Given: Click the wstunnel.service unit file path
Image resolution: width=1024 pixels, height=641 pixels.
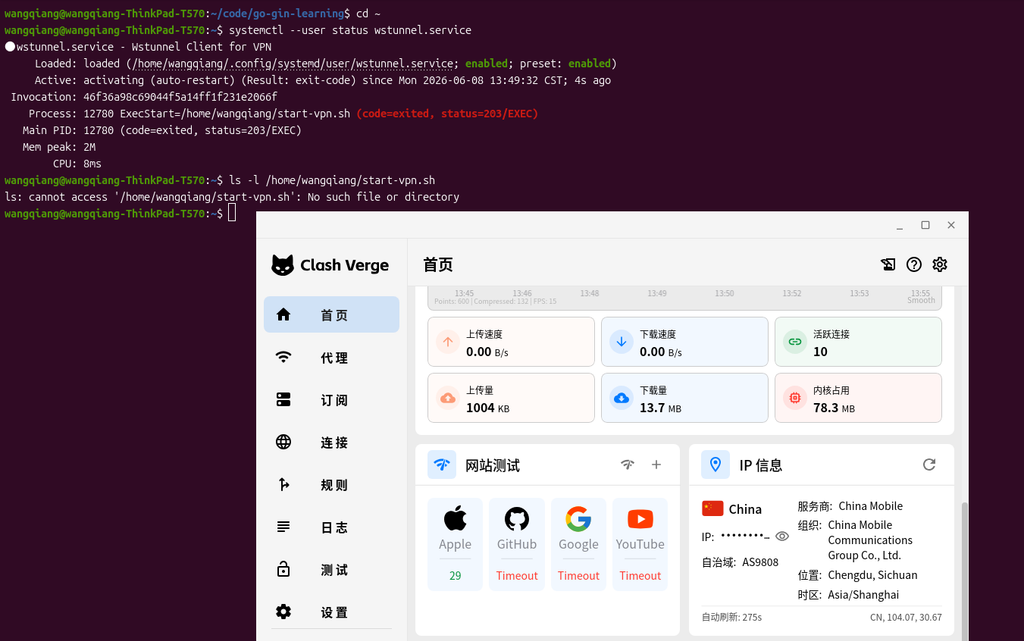Looking at the screenshot, I should [x=294, y=63].
